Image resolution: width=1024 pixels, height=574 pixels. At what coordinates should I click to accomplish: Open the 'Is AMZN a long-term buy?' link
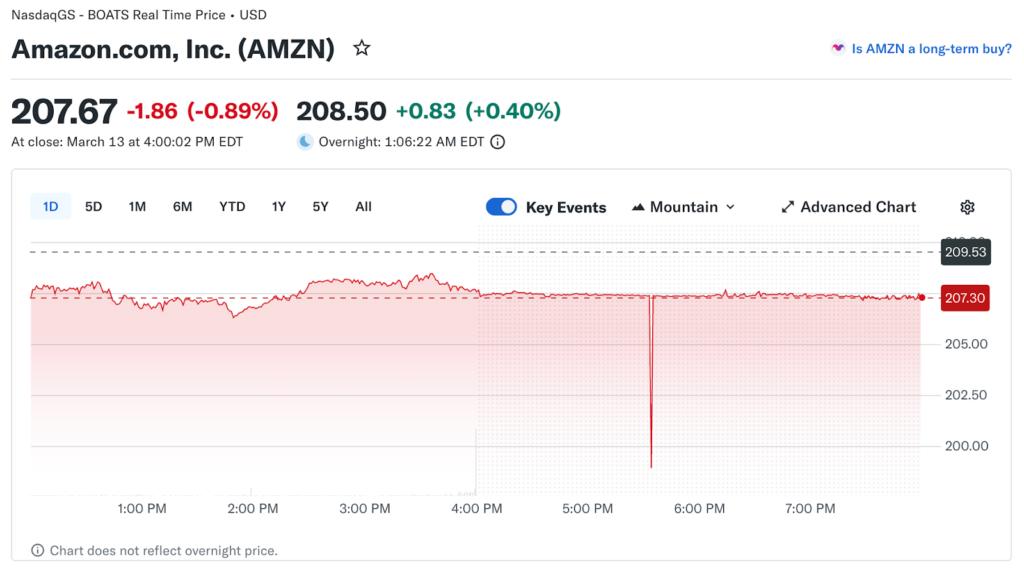click(x=931, y=48)
